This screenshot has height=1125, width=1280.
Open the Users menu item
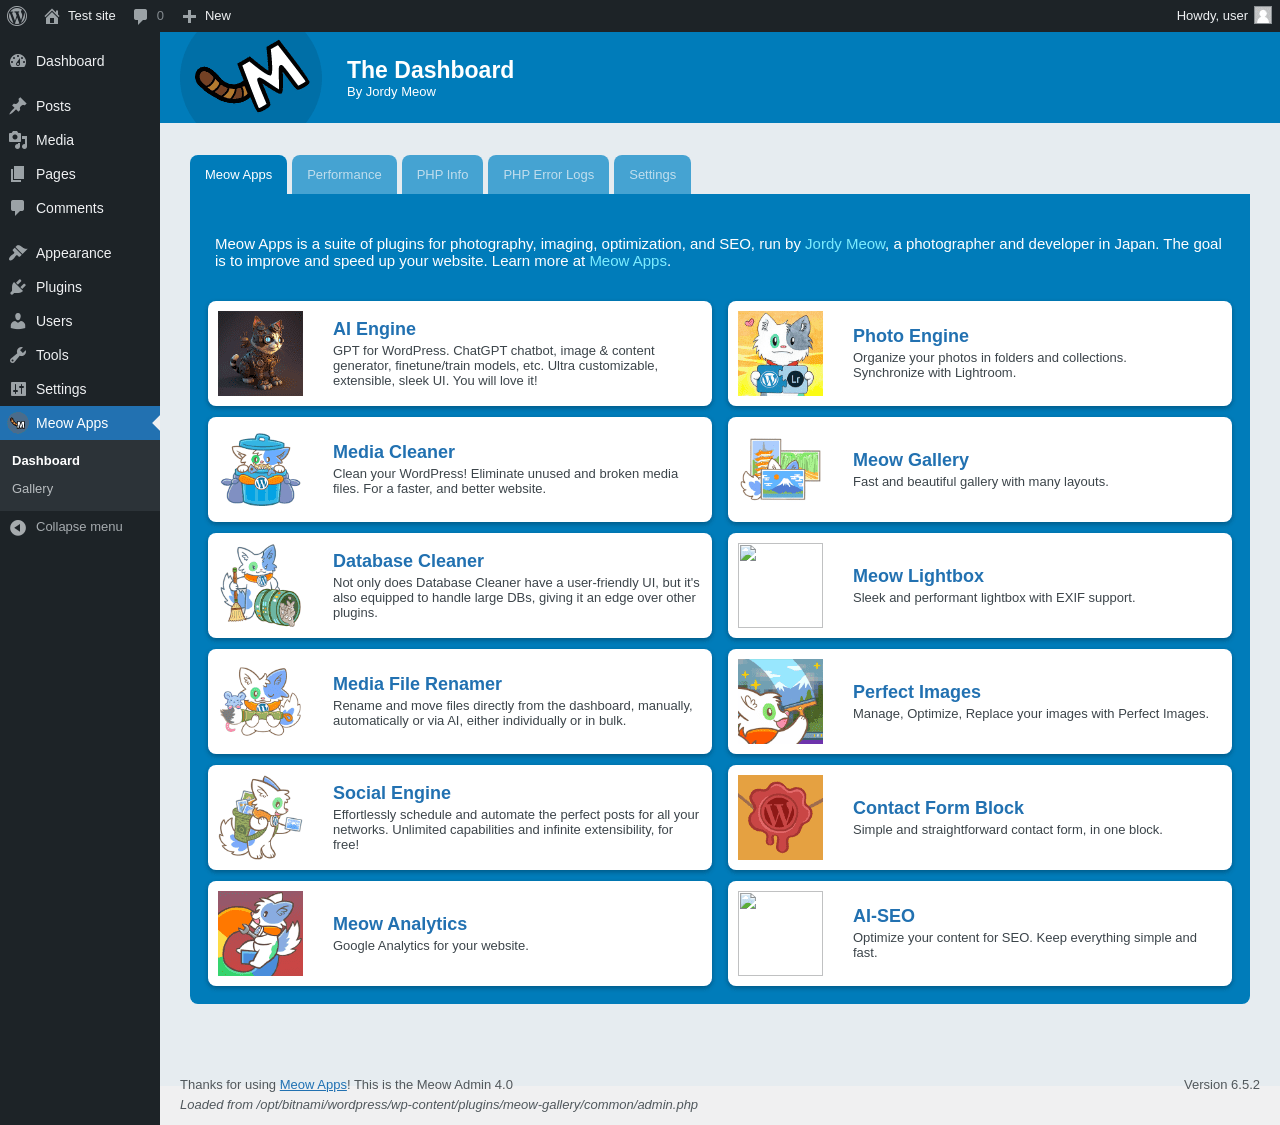point(80,321)
